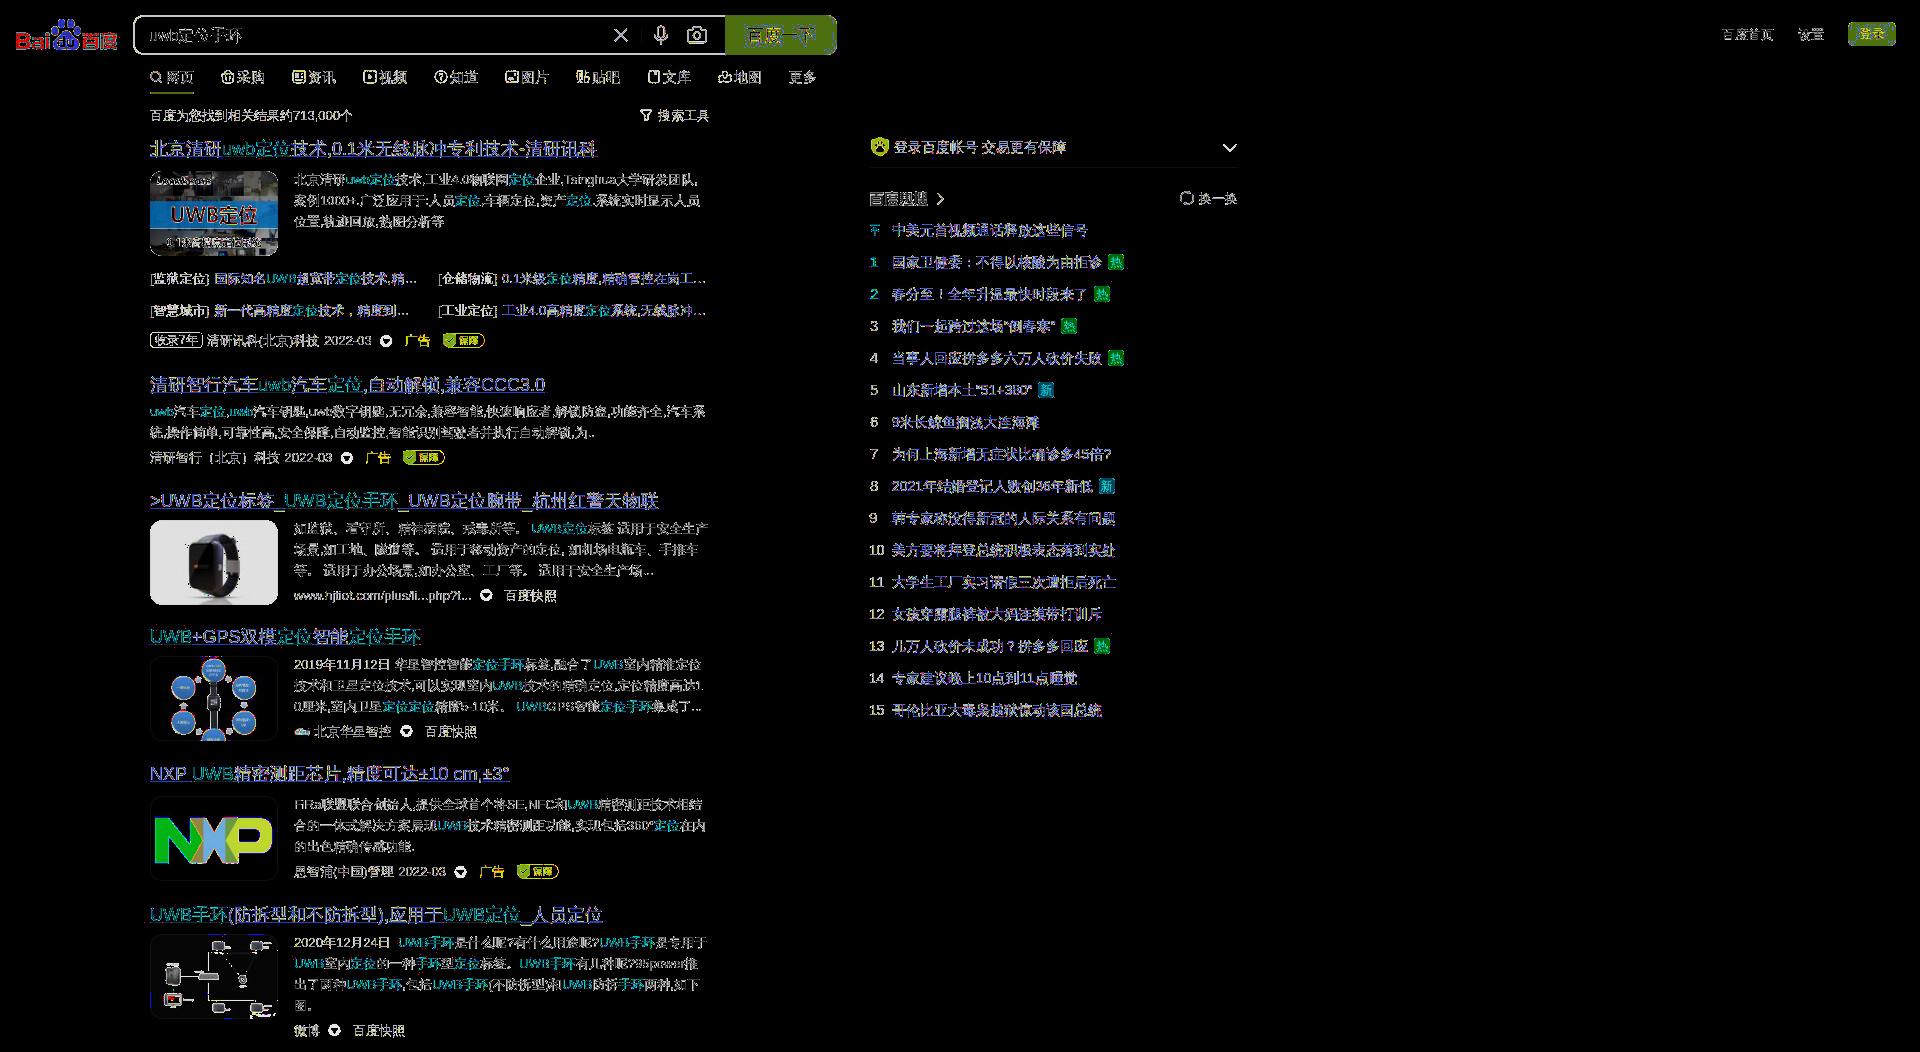Screen dimensions: 1920x1052
Task: Click the NXP logo thumbnail
Action: (214, 839)
